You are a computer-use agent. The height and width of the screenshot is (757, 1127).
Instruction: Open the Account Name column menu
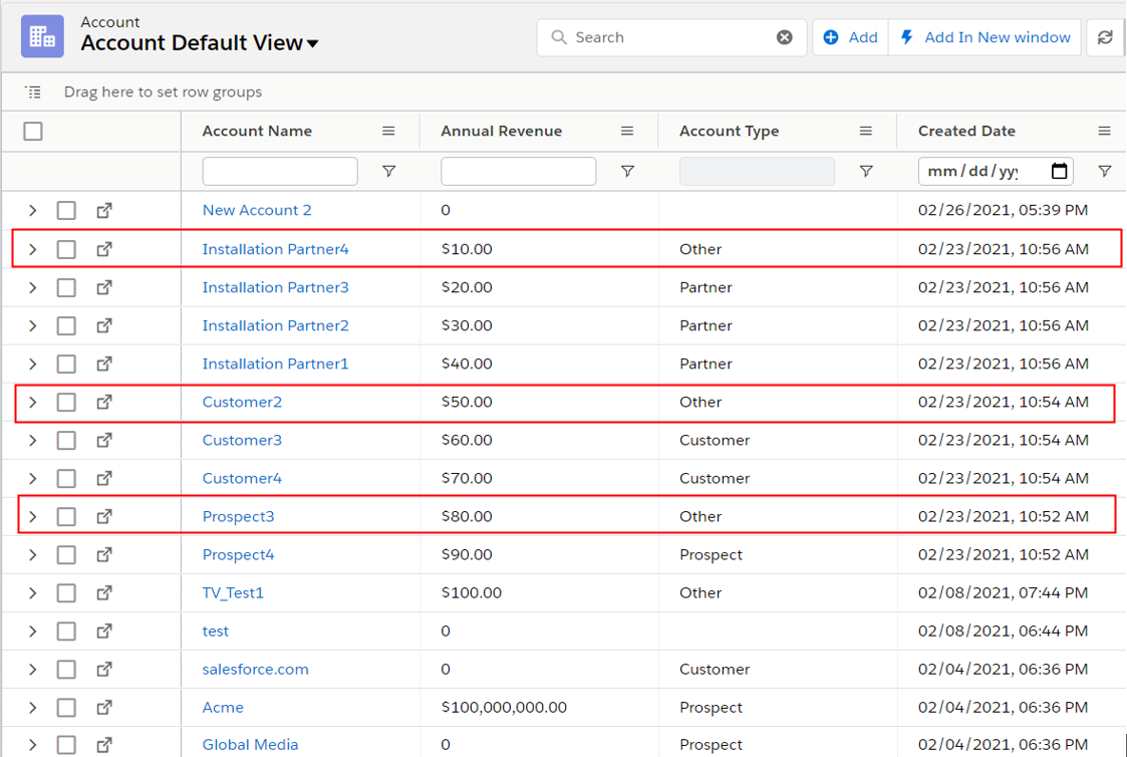pyautogui.click(x=389, y=131)
